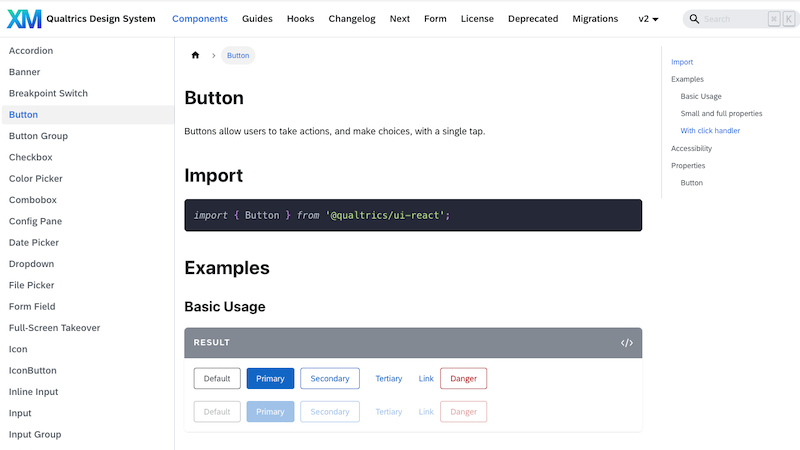The image size is (800, 450).
Task: Jump to Accessibility in table of contents
Action: click(x=691, y=148)
